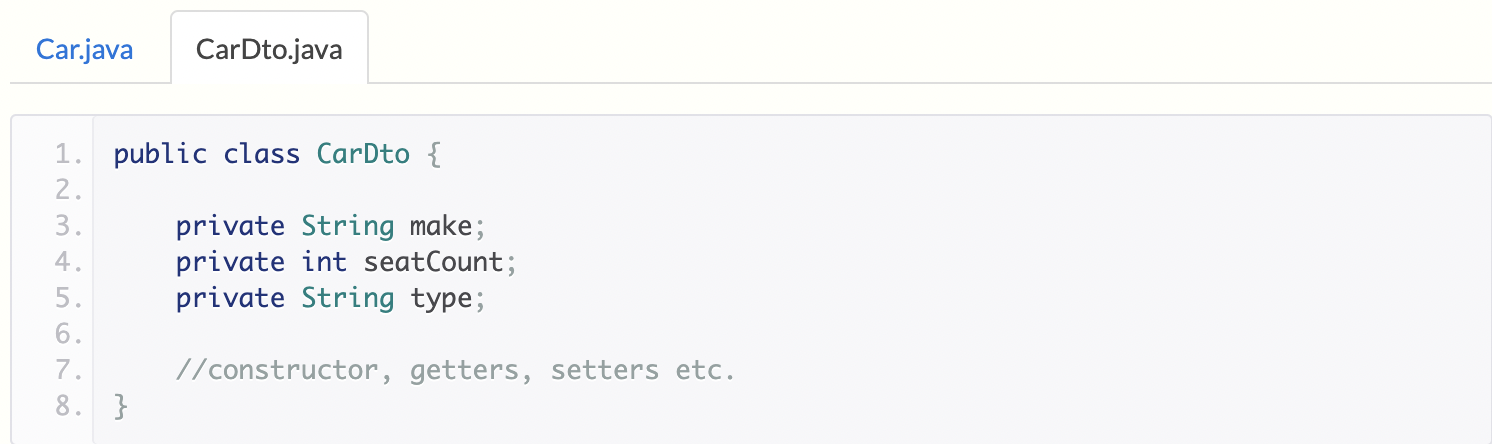This screenshot has height=444, width=1492.
Task: Click the CarDto class name in line 1
Action: [x=363, y=154]
